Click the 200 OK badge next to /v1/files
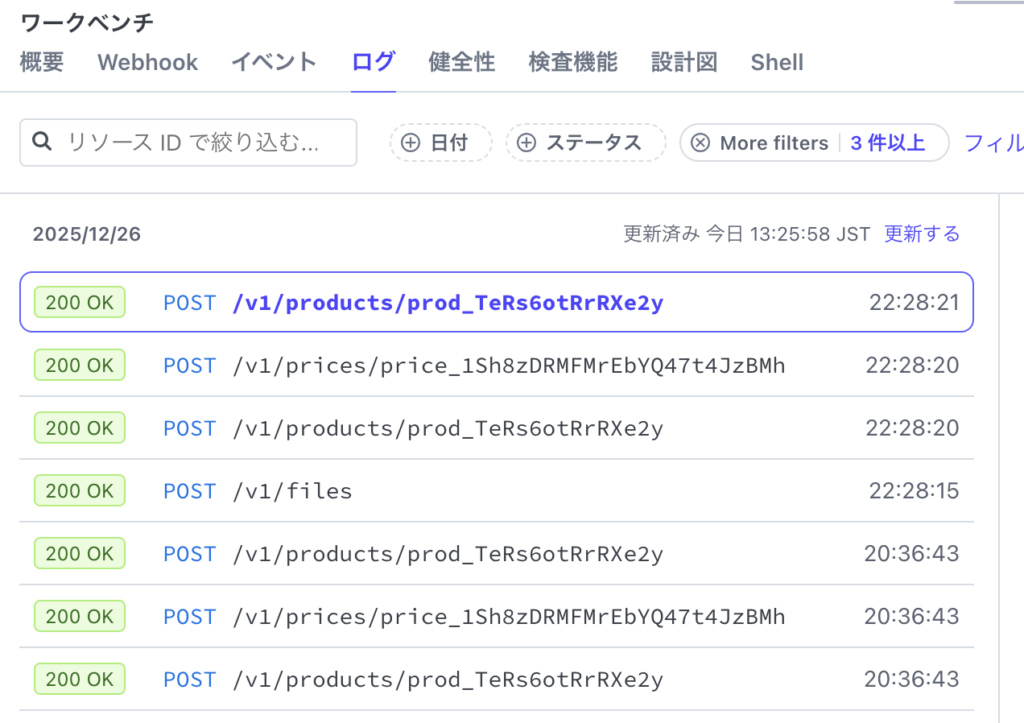This screenshot has width=1024, height=723. click(x=79, y=490)
